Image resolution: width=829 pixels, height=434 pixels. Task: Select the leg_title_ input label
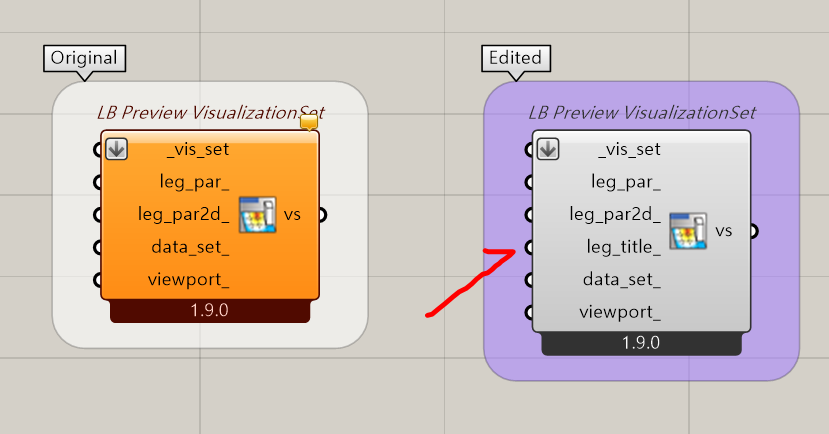click(x=623, y=247)
